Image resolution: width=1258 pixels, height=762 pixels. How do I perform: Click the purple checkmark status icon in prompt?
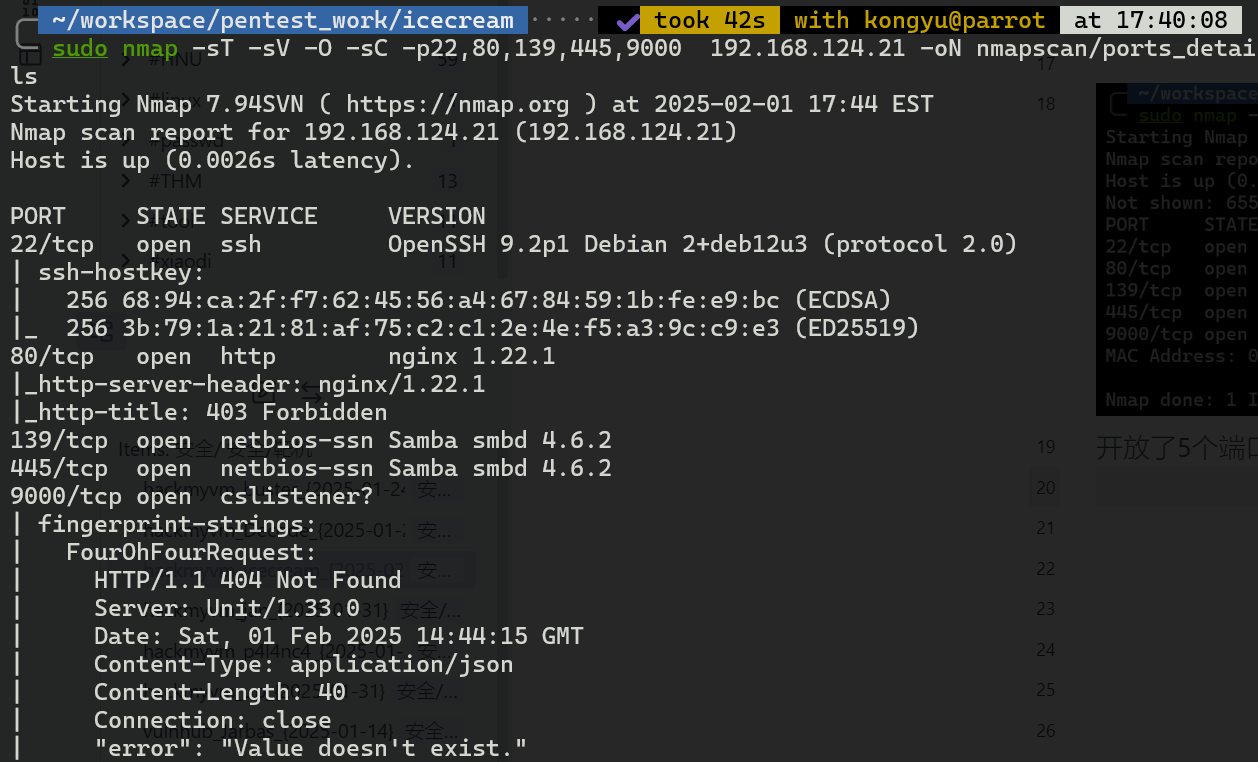[x=627, y=20]
